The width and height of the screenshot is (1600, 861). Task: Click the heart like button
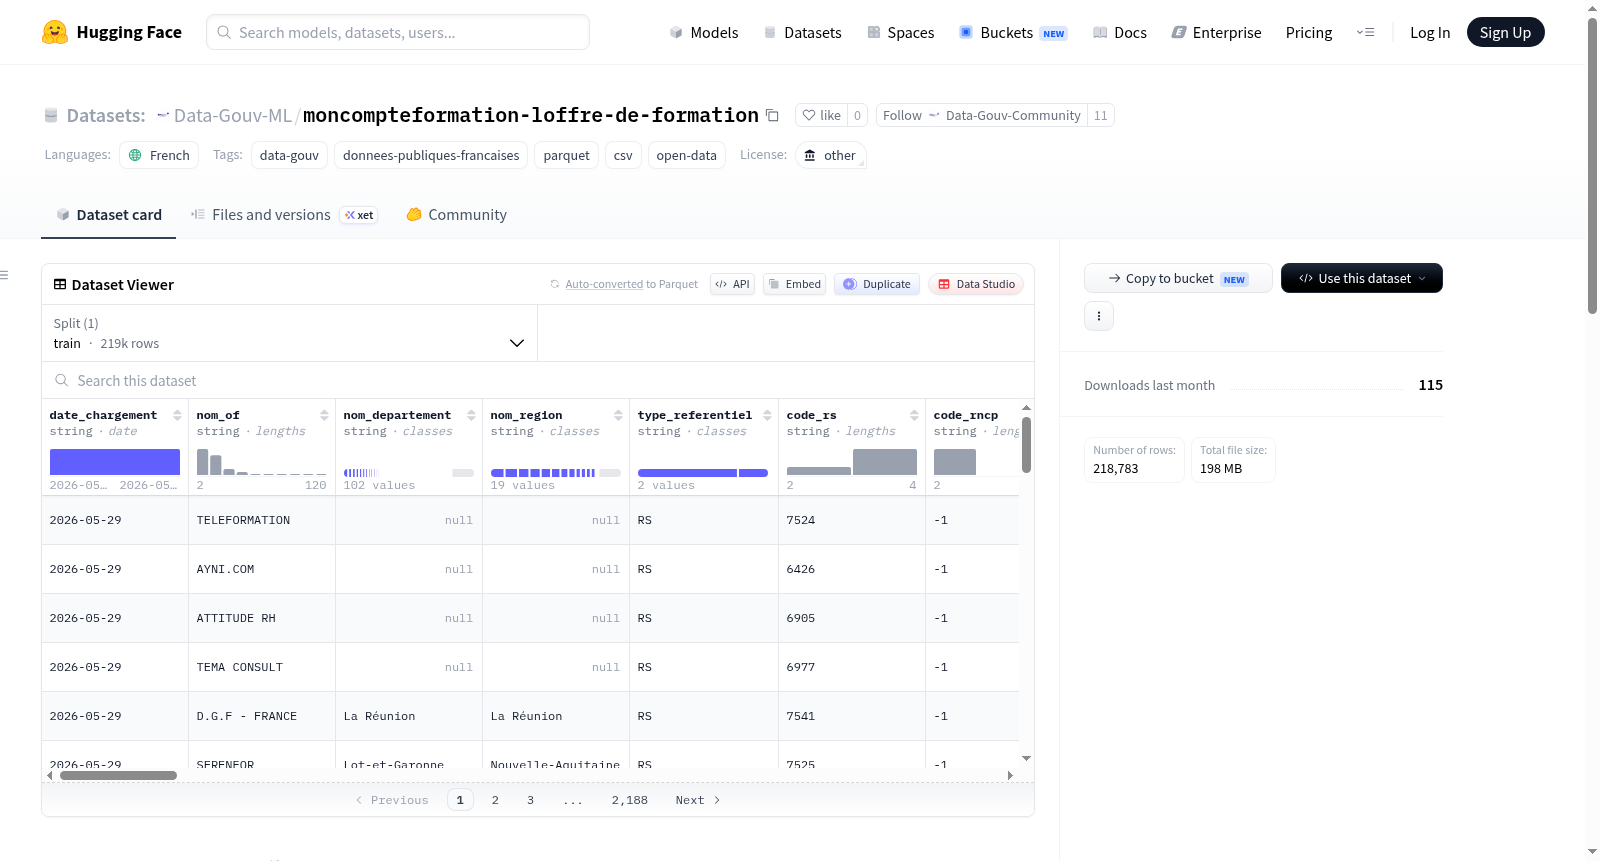pyautogui.click(x=821, y=115)
